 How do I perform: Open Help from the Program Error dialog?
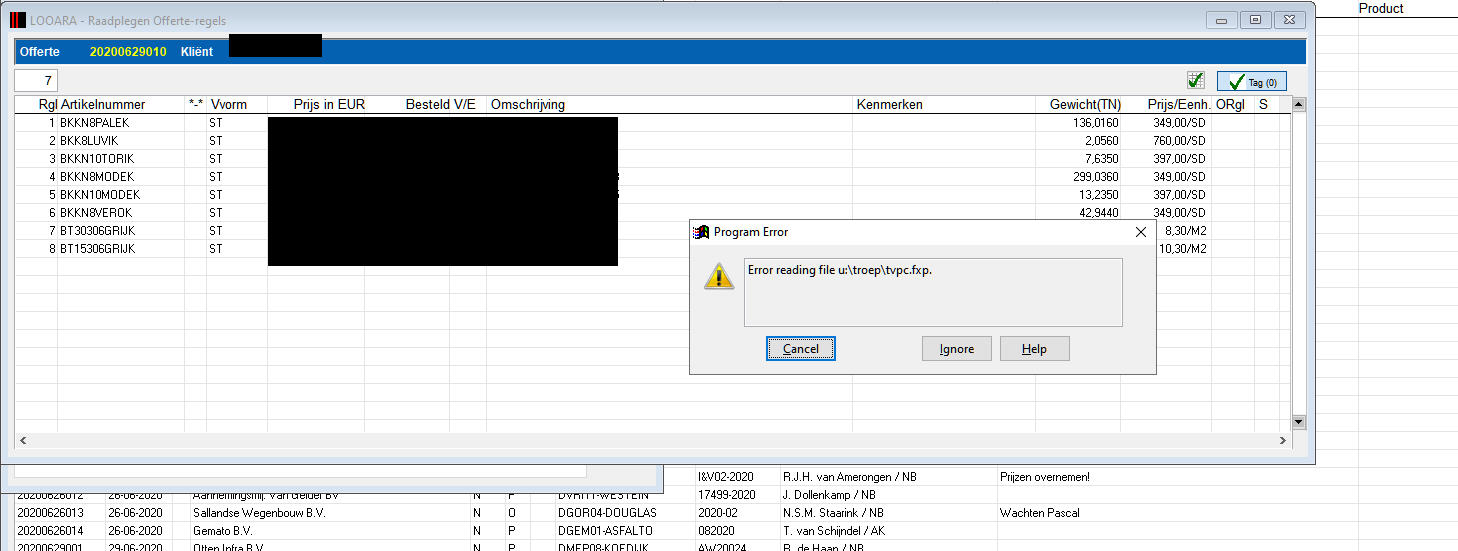click(x=1035, y=348)
